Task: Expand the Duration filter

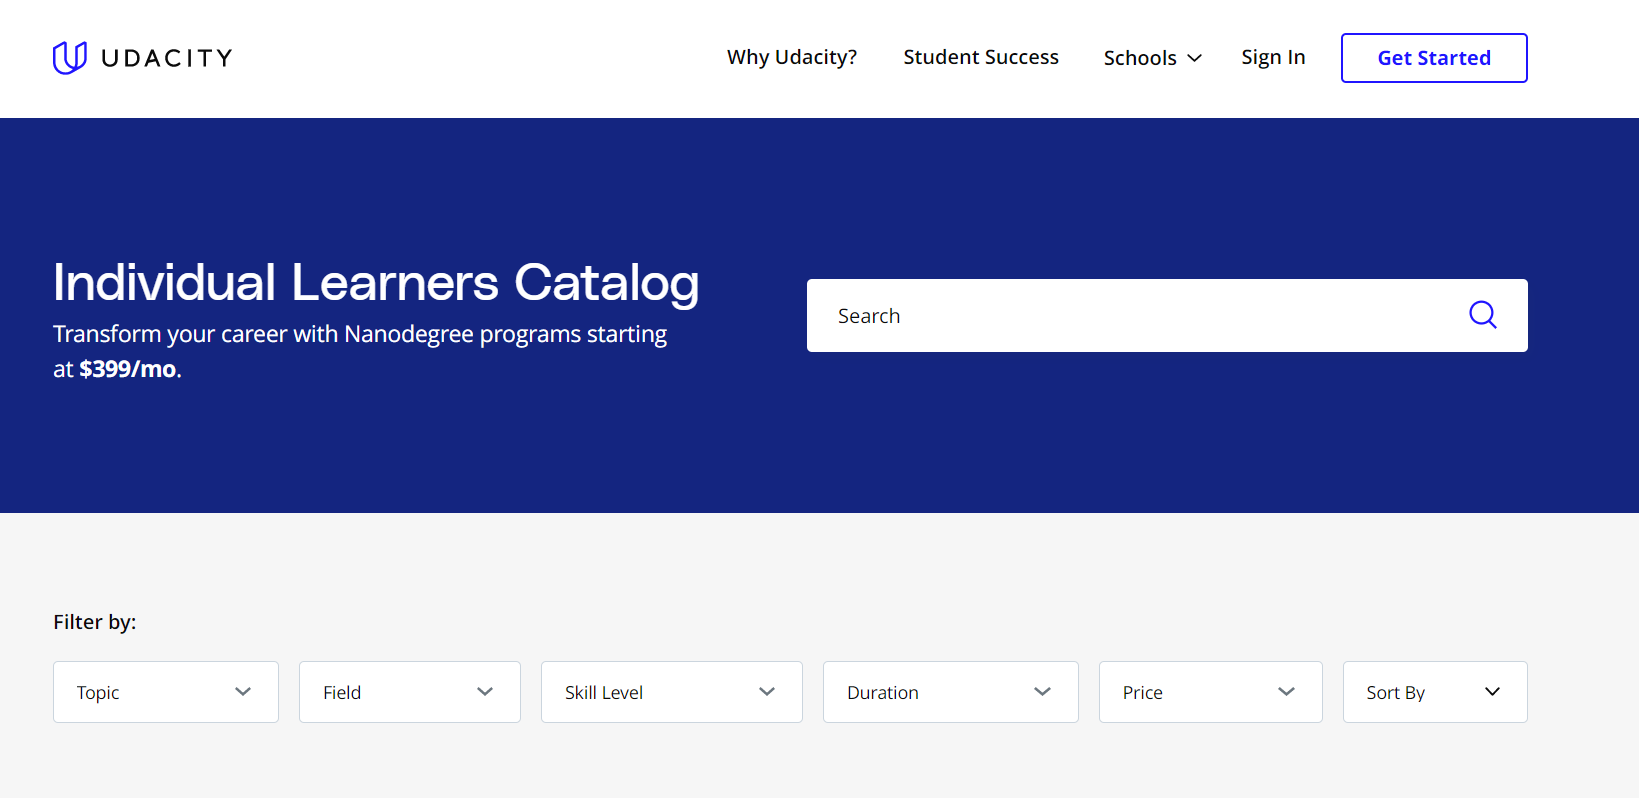Action: click(951, 692)
